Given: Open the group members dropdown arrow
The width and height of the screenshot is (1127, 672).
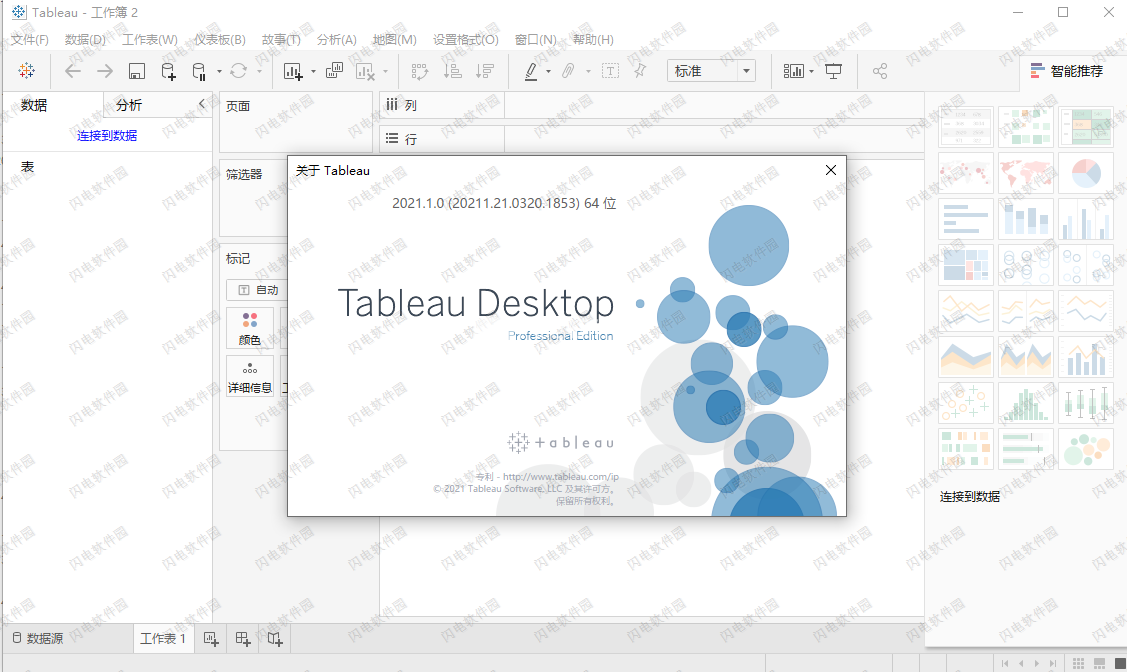Looking at the screenshot, I should click(588, 71).
